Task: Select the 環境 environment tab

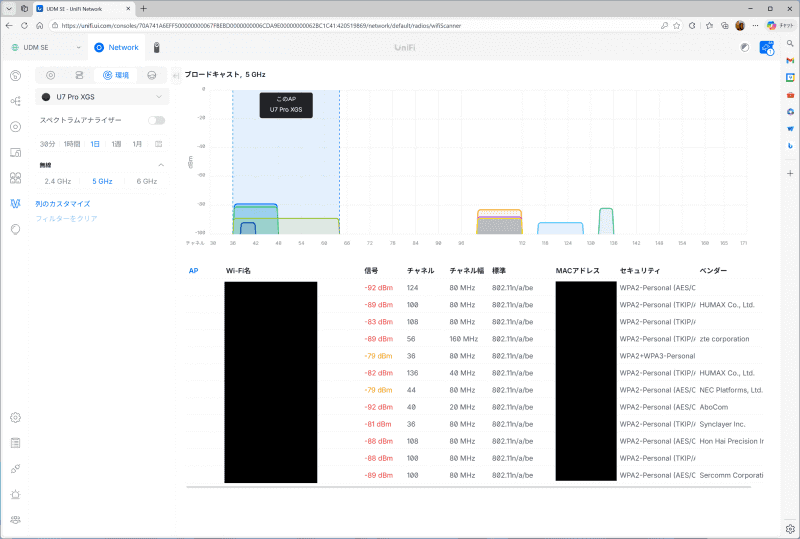Action: 116,75
